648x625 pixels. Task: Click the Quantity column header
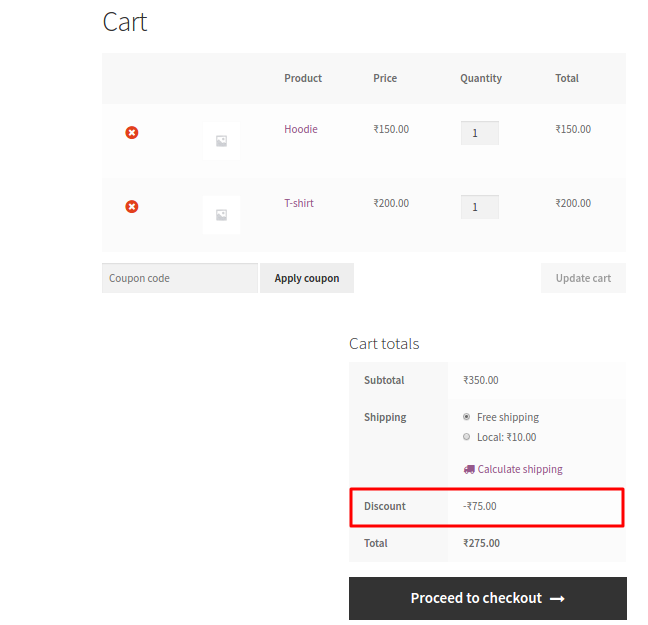[x=481, y=79]
